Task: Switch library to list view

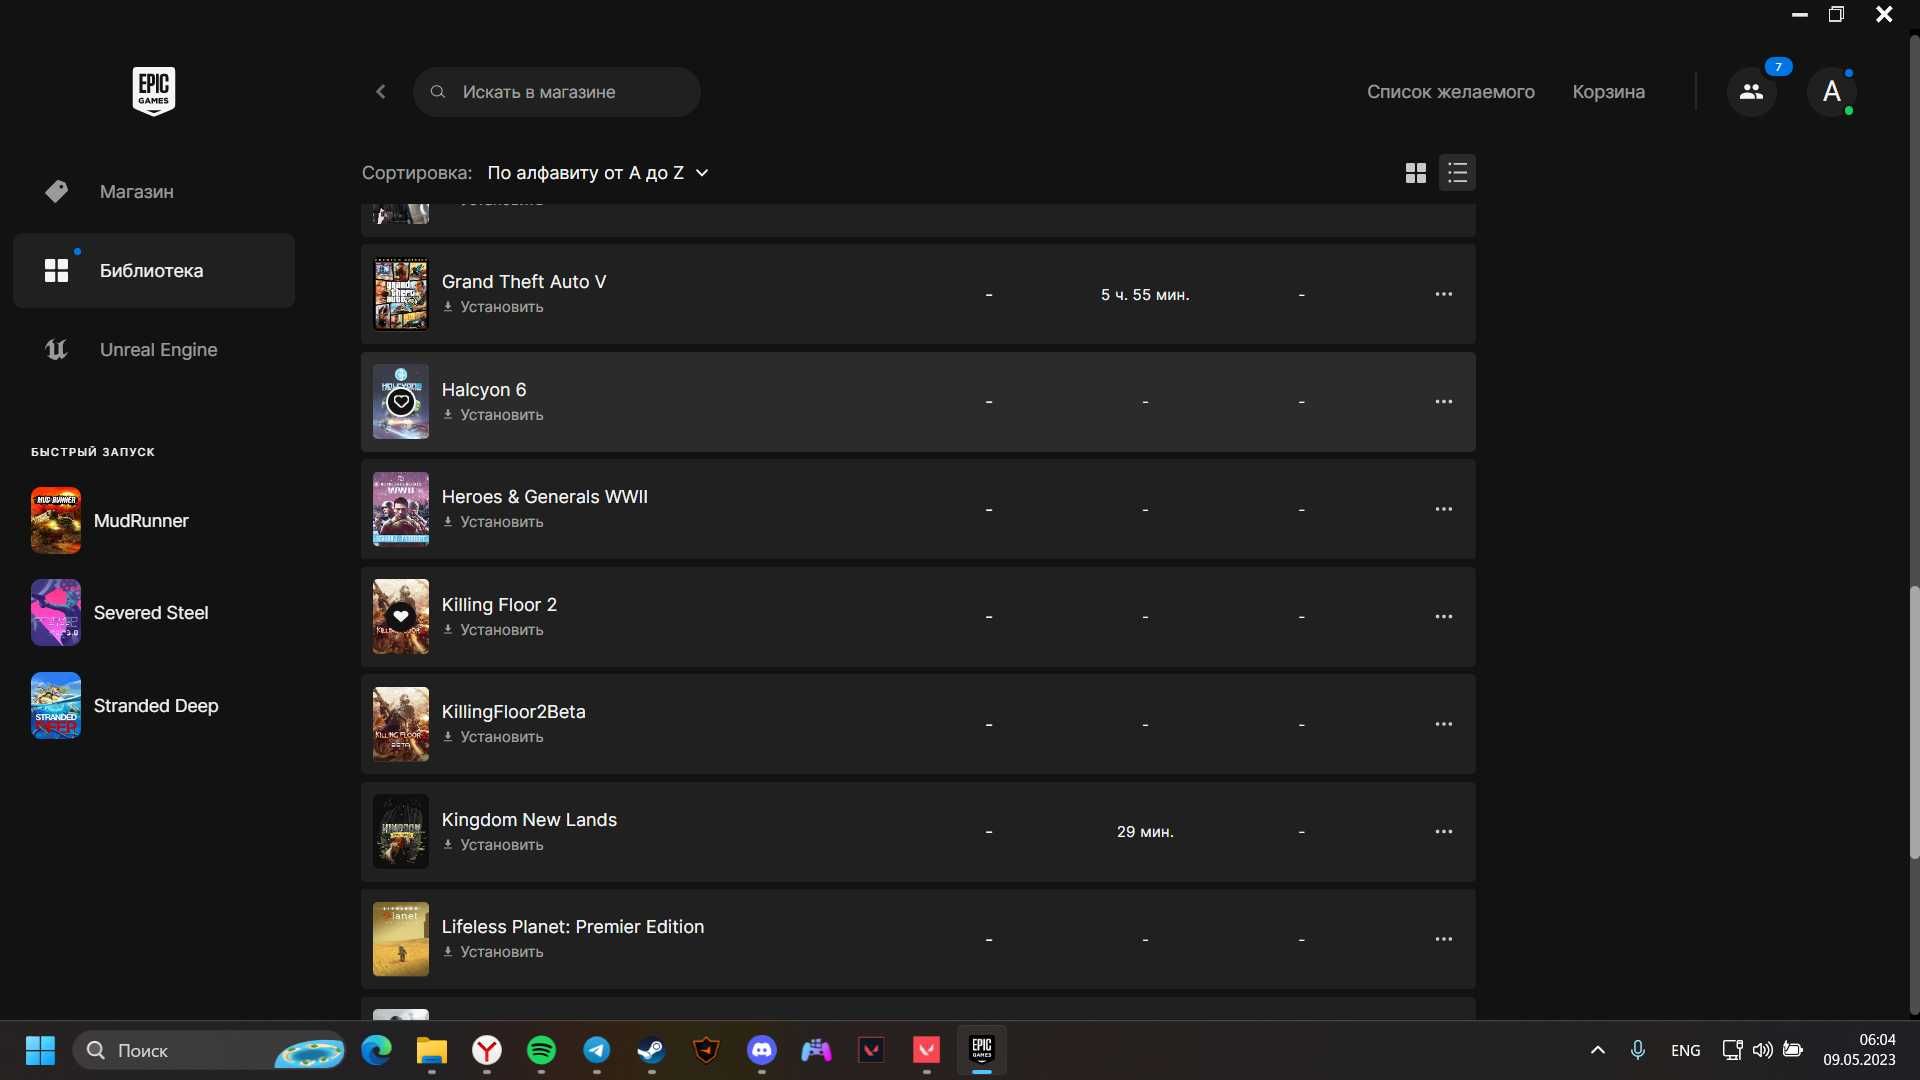Action: 1457,173
